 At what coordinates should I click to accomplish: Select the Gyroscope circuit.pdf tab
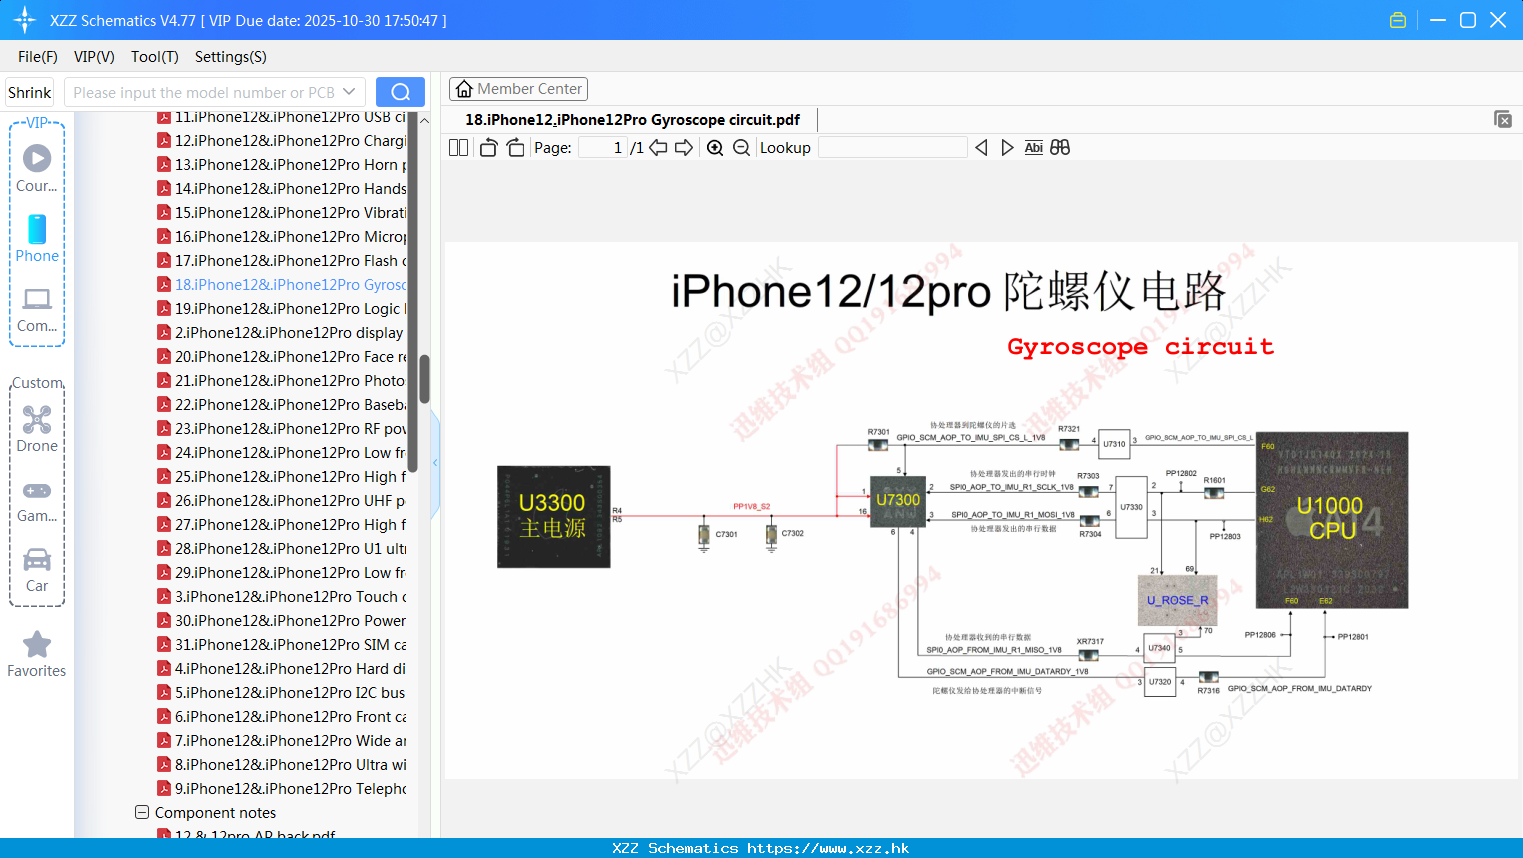click(632, 120)
